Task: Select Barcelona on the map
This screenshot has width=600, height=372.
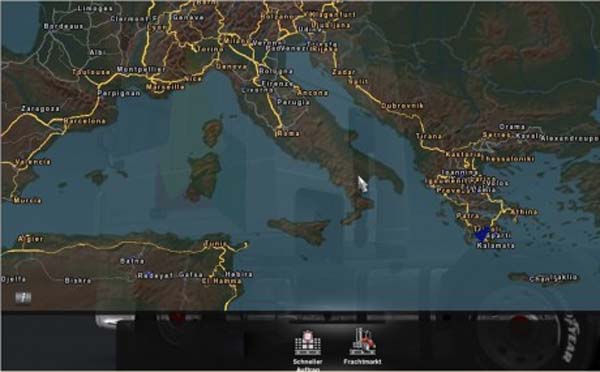Action: (84, 121)
